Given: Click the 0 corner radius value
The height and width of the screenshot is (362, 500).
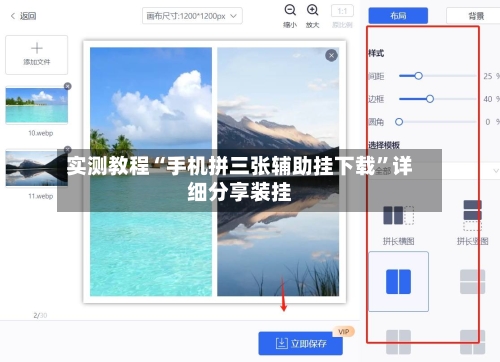Looking at the screenshot, I should click(488, 122).
